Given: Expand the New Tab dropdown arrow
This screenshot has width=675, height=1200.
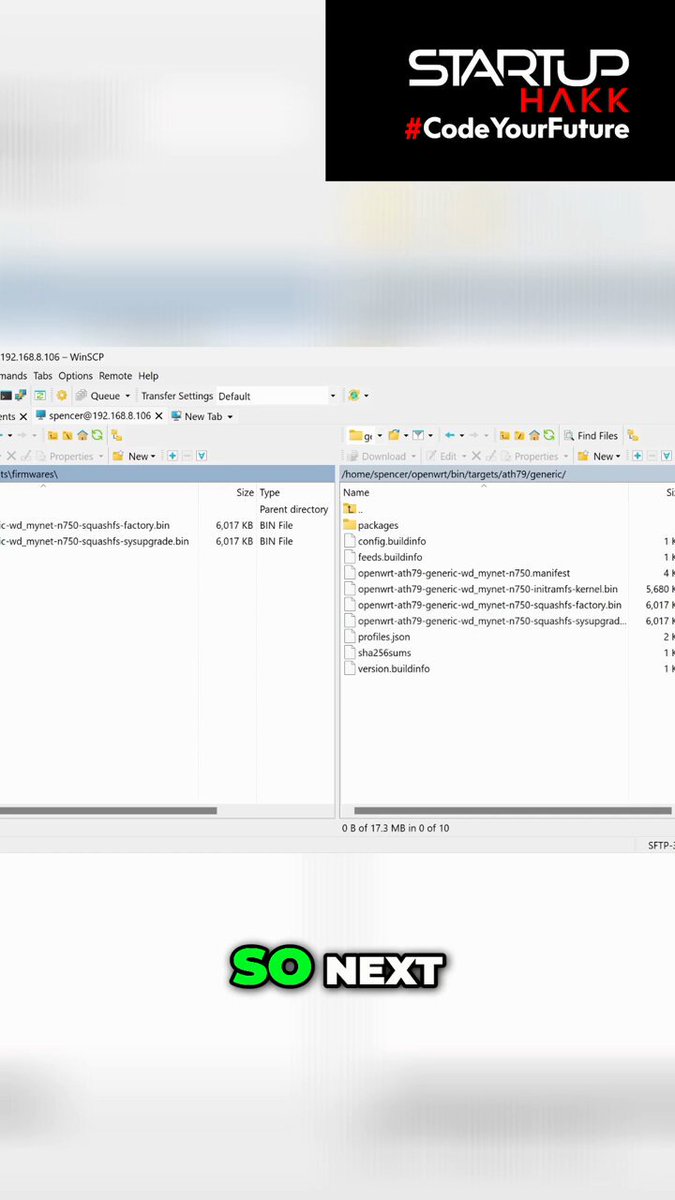Looking at the screenshot, I should (x=230, y=416).
